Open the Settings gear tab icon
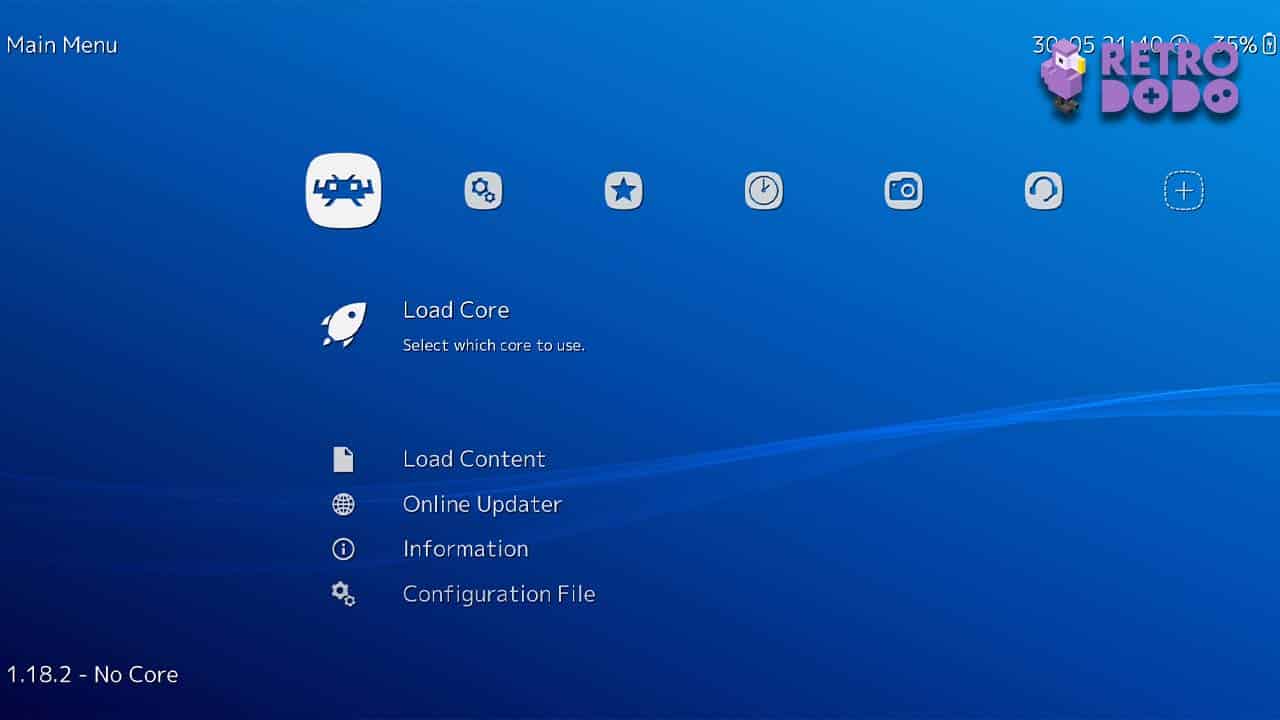This screenshot has width=1280, height=720. [483, 190]
